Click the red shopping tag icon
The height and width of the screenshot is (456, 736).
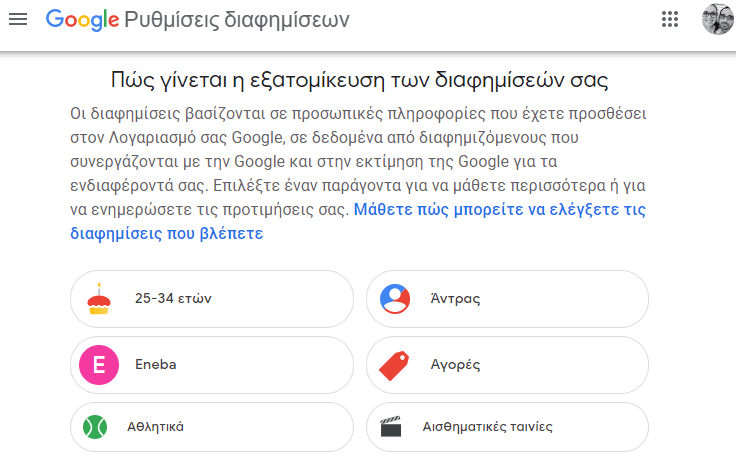coord(394,365)
